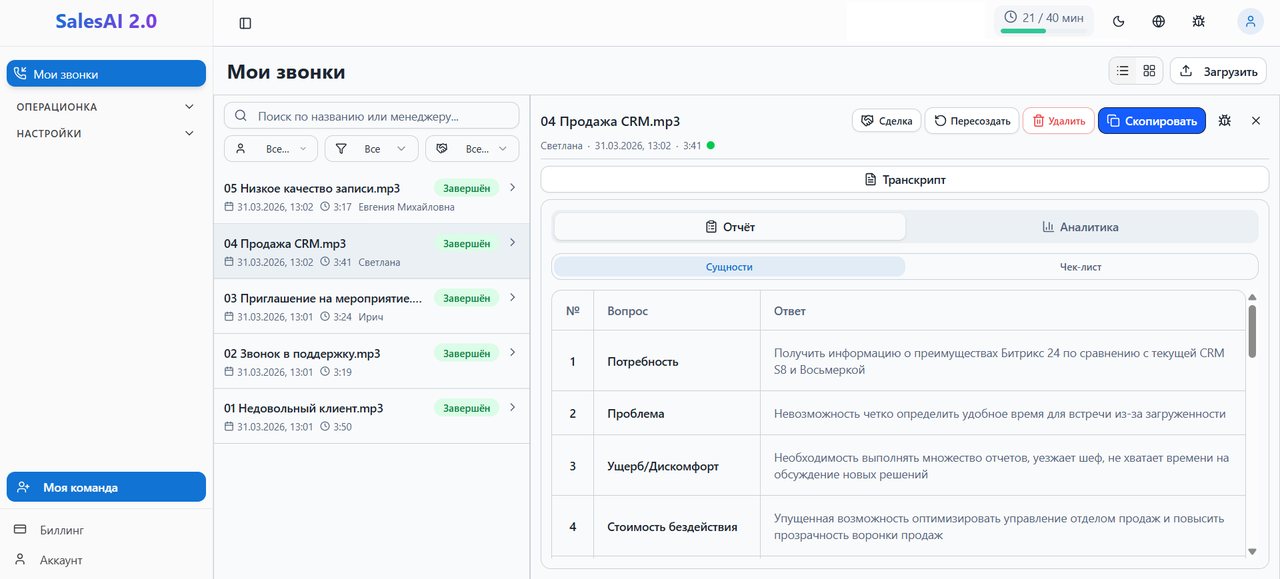Expand chevron for 03 Приглашение на мероприятие
The image size is (1280, 579).
(512, 297)
